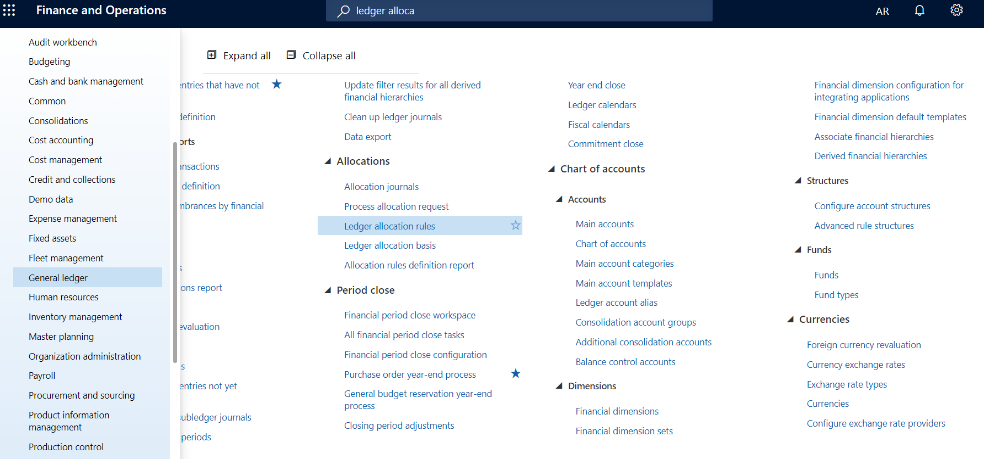Open the Main accounts link
Image resolution: width=984 pixels, height=459 pixels.
604,224
